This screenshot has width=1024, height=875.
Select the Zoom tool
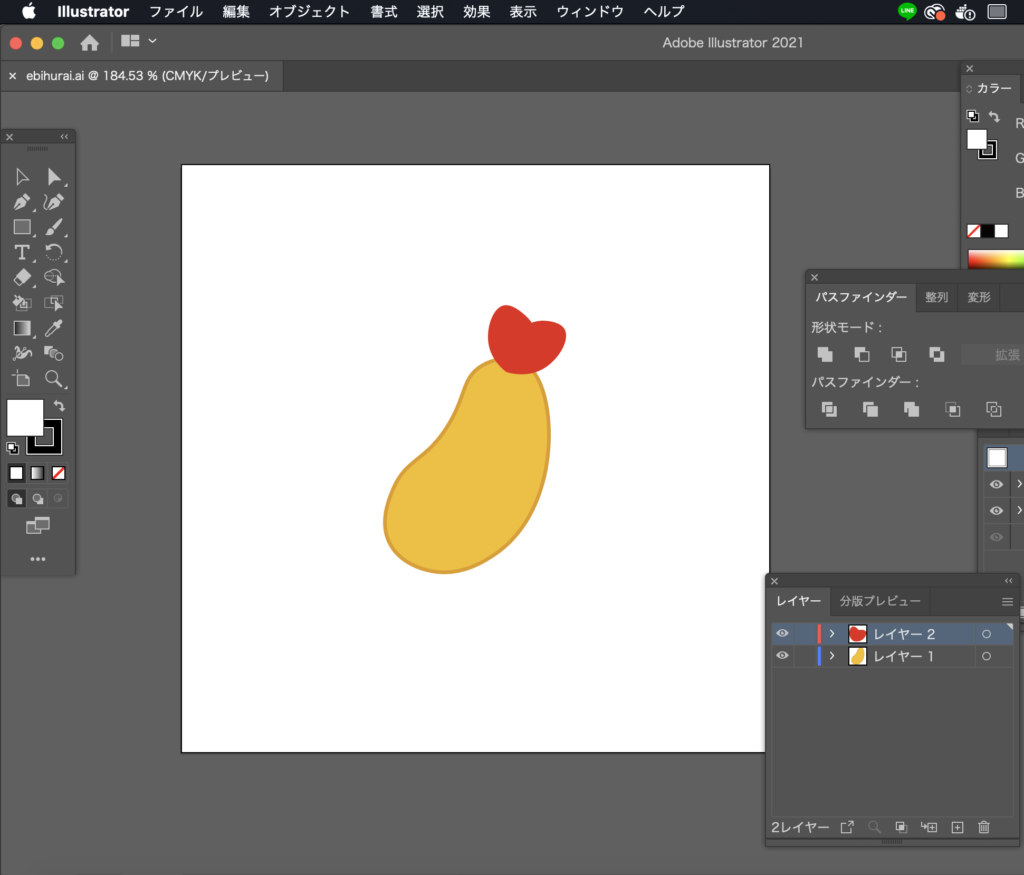coord(55,379)
